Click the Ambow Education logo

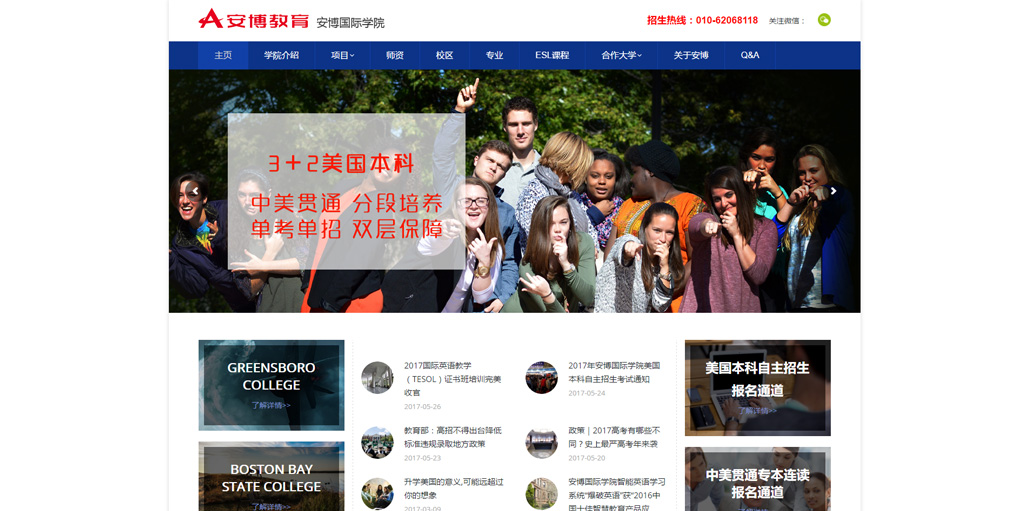pyautogui.click(x=253, y=20)
